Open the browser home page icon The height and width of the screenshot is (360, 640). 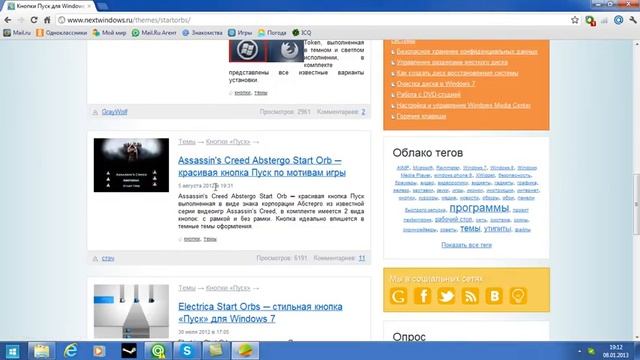tap(47, 20)
